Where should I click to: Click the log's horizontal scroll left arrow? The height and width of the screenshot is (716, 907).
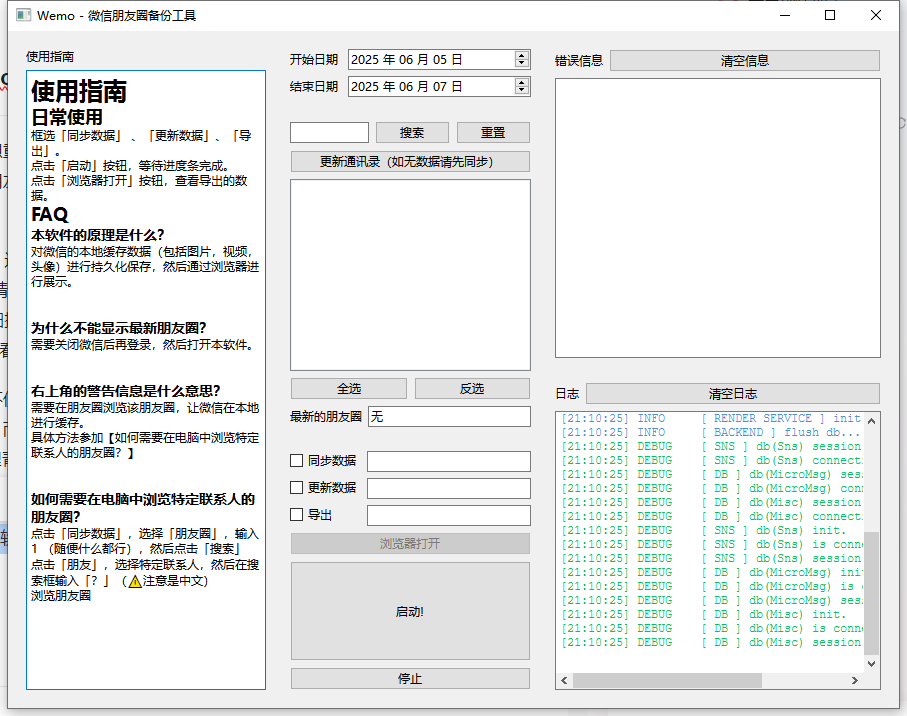coord(564,681)
